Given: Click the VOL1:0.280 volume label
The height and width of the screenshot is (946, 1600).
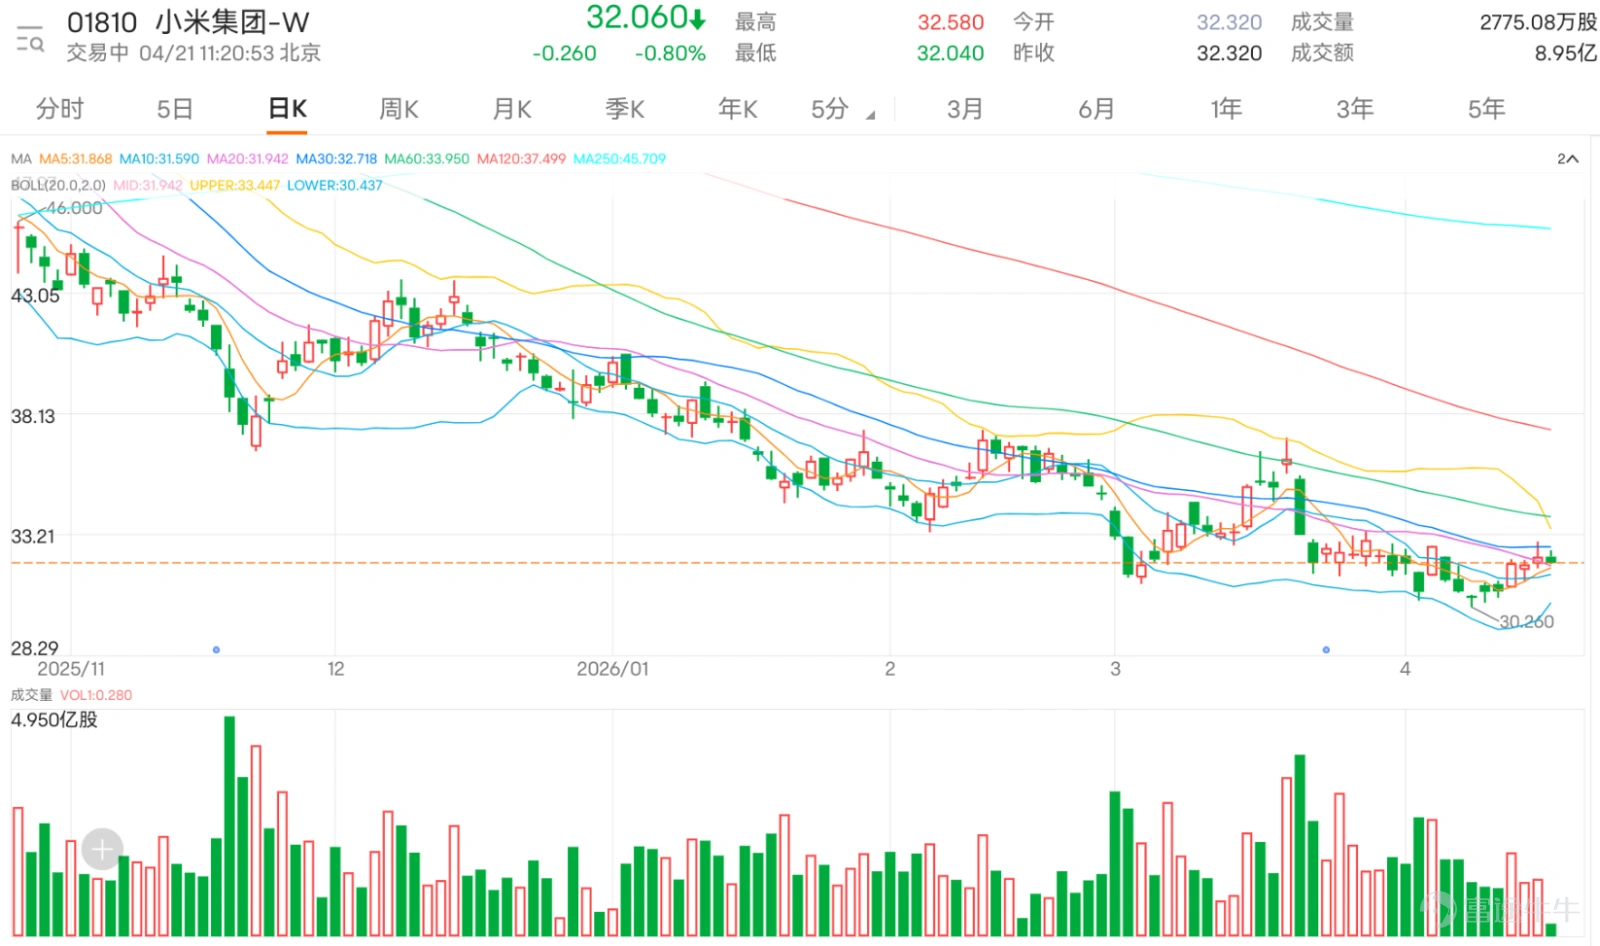Looking at the screenshot, I should coord(96,695).
